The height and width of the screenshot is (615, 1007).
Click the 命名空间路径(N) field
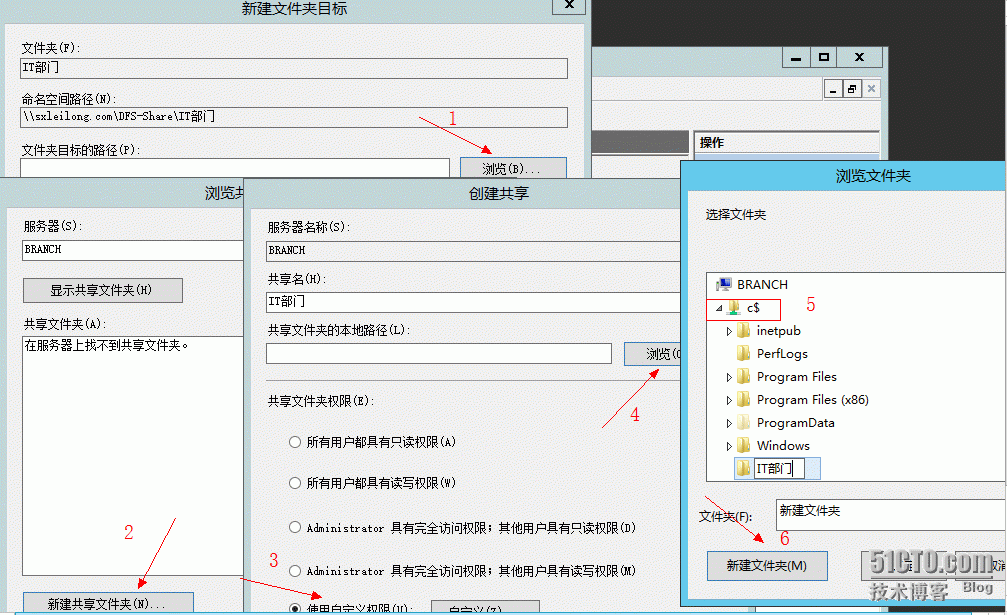[x=294, y=117]
